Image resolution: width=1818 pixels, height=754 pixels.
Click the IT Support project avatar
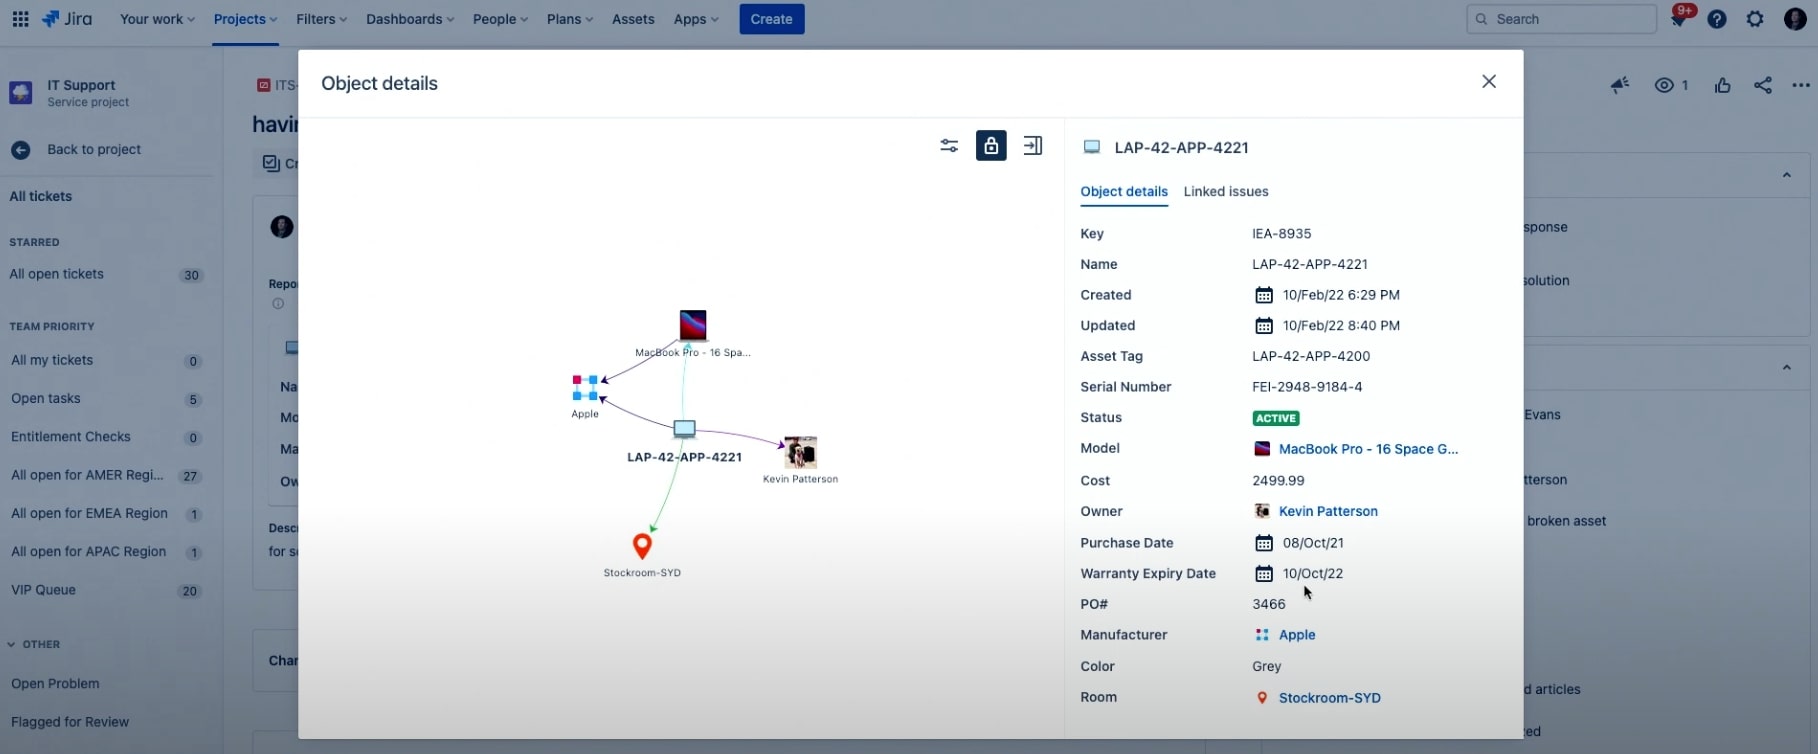click(x=21, y=93)
